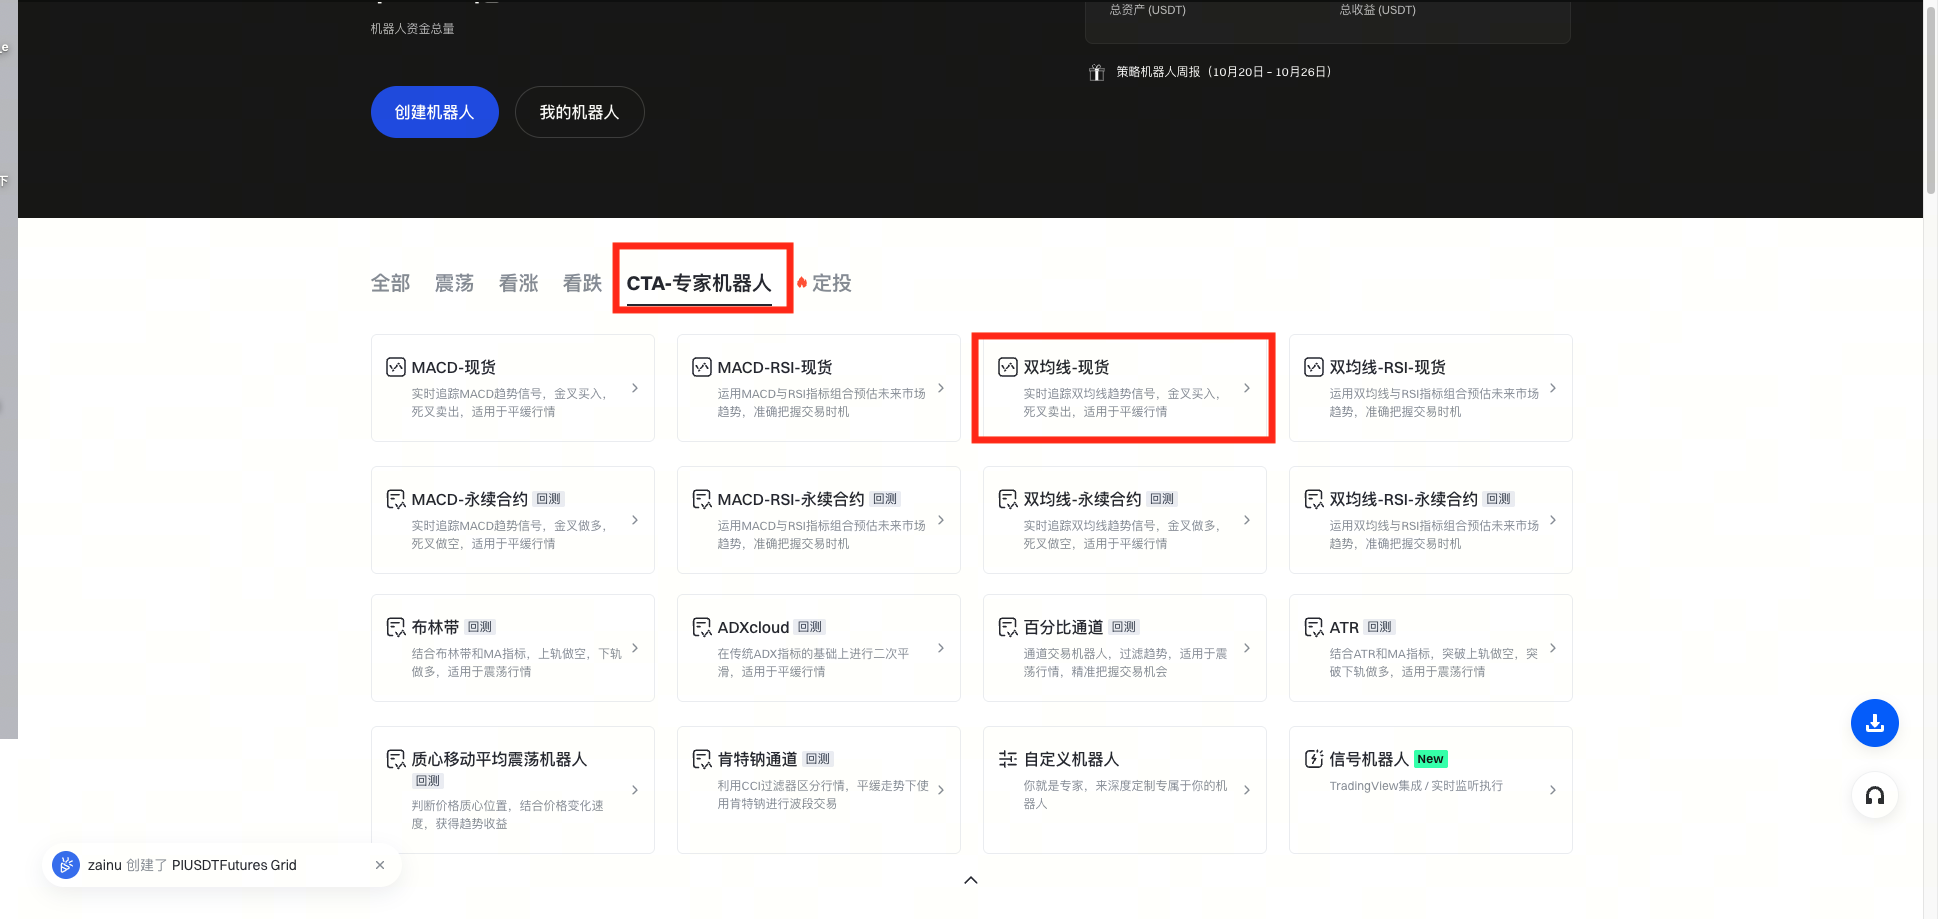Click the 自定义机器人 sliders icon
1938x919 pixels.
click(1007, 759)
